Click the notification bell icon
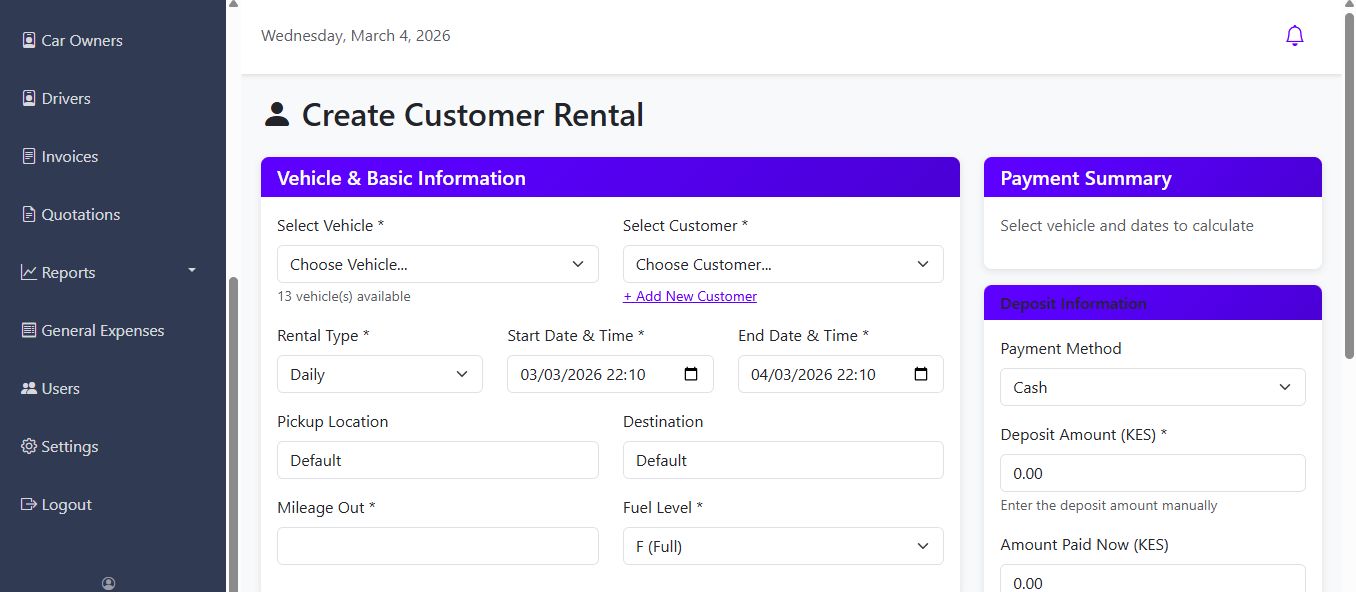 (x=1294, y=36)
